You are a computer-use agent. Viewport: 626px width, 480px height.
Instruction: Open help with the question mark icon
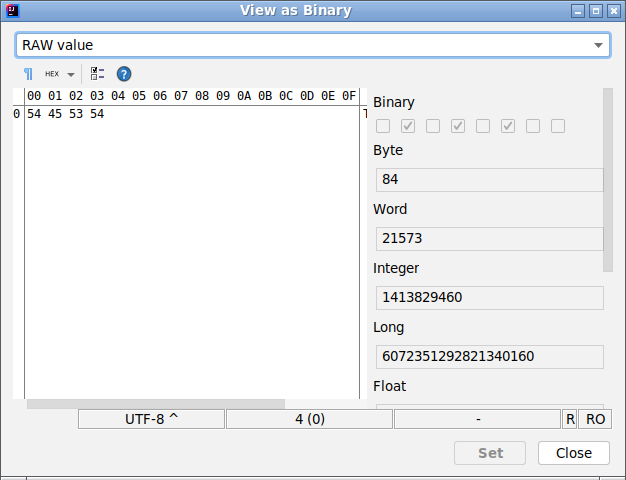click(x=124, y=74)
